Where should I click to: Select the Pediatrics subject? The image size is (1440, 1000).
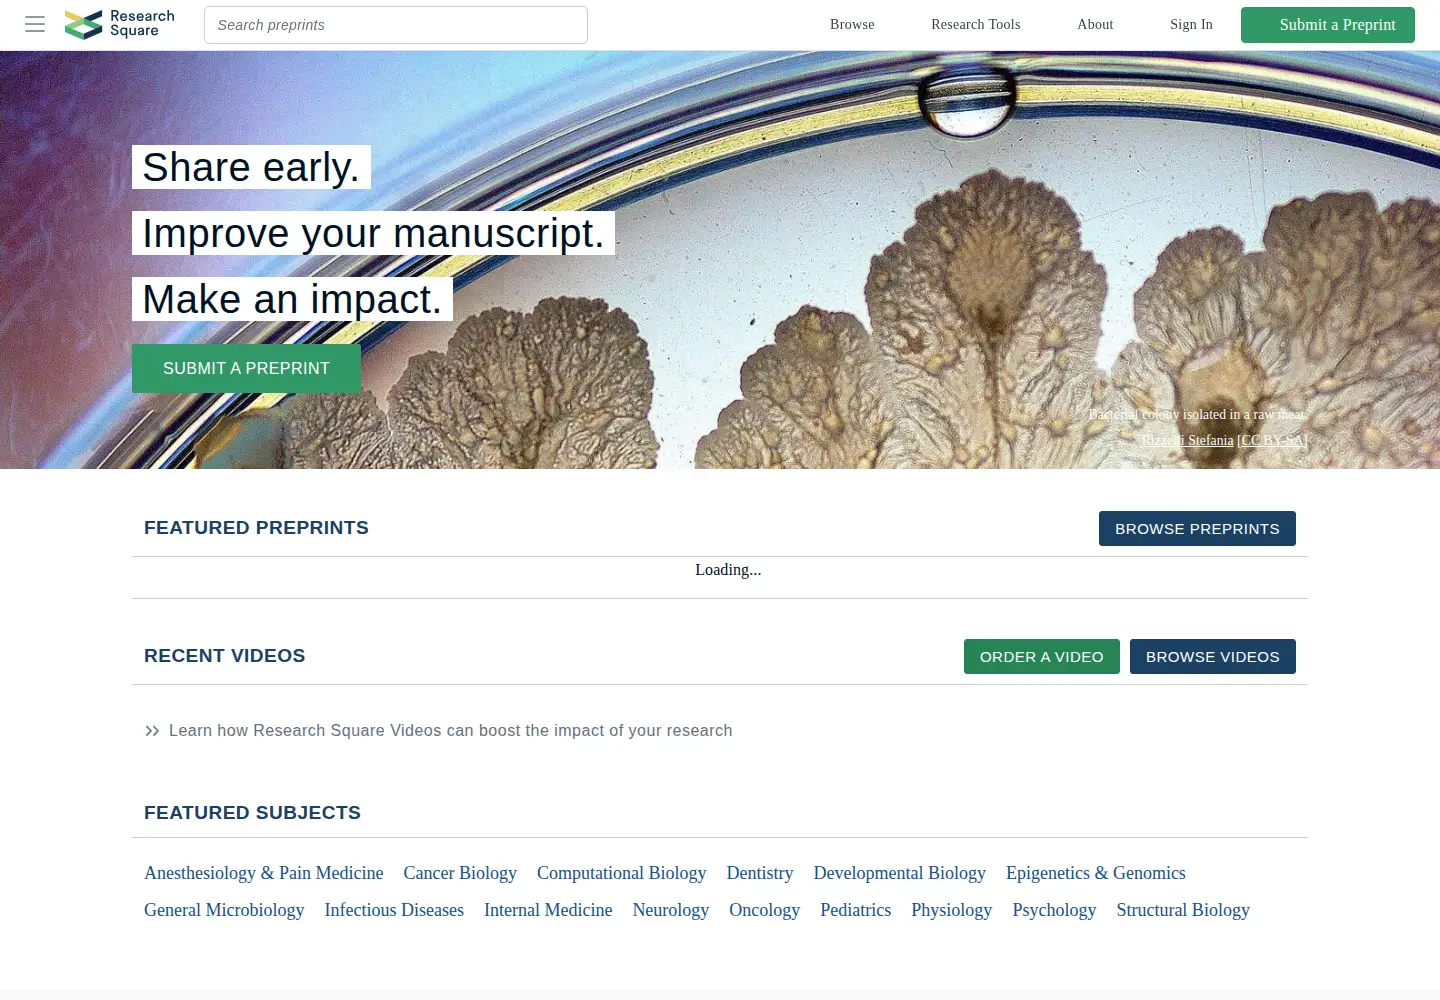click(x=856, y=910)
